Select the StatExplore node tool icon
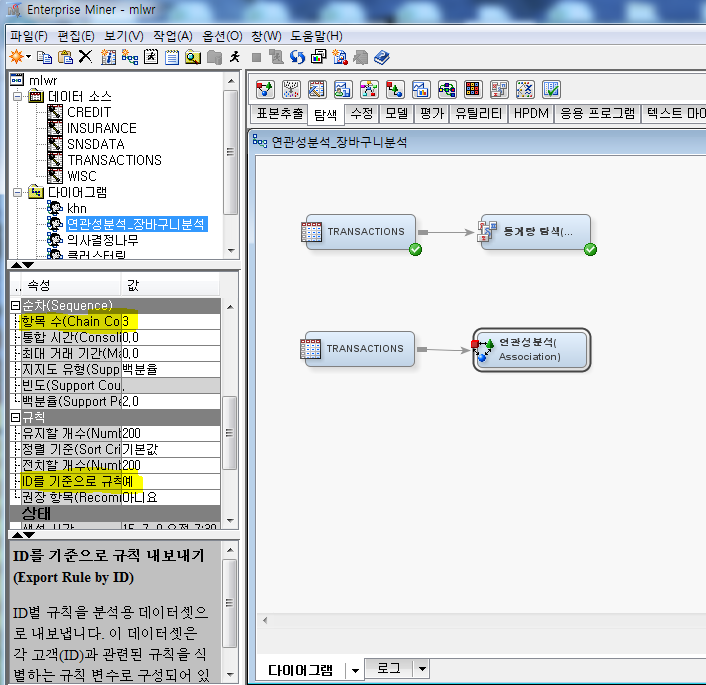The image size is (706, 685). [x=499, y=89]
